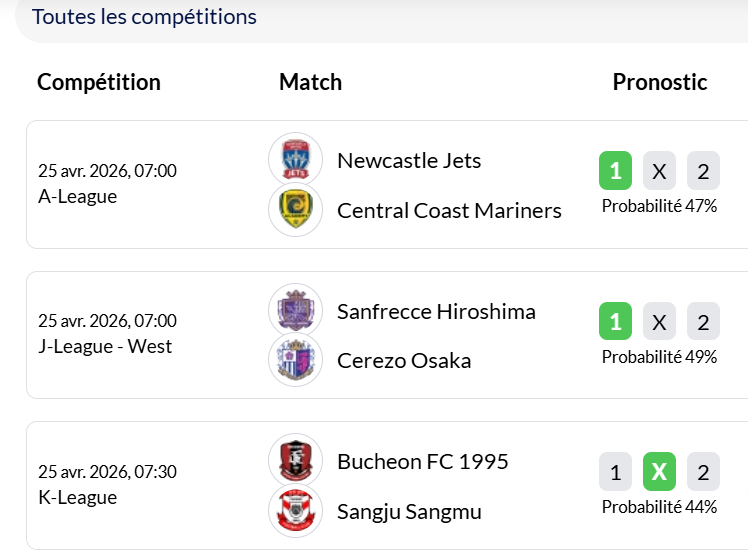
Task: Select draw X for Newcastle Jets match
Action: tap(659, 171)
